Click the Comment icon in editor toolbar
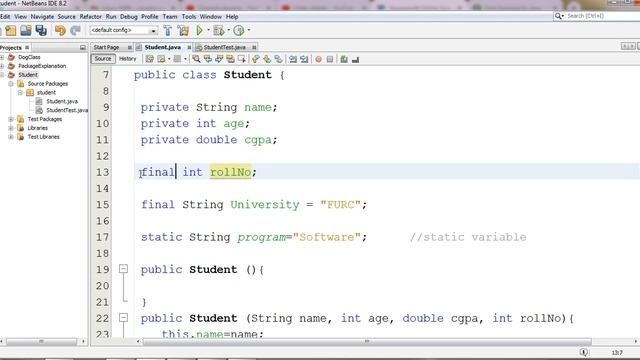Viewport: 640px width, 360px height. [x=344, y=59]
